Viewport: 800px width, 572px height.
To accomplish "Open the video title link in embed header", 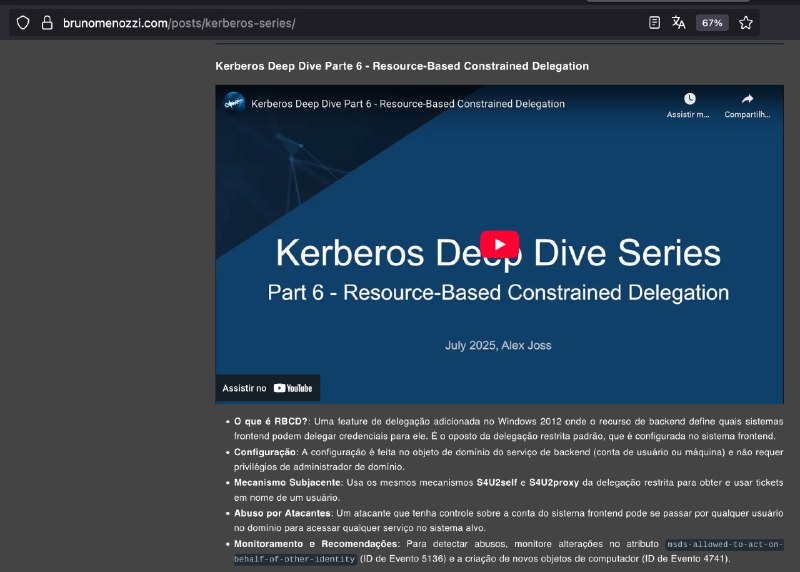I will [x=408, y=104].
